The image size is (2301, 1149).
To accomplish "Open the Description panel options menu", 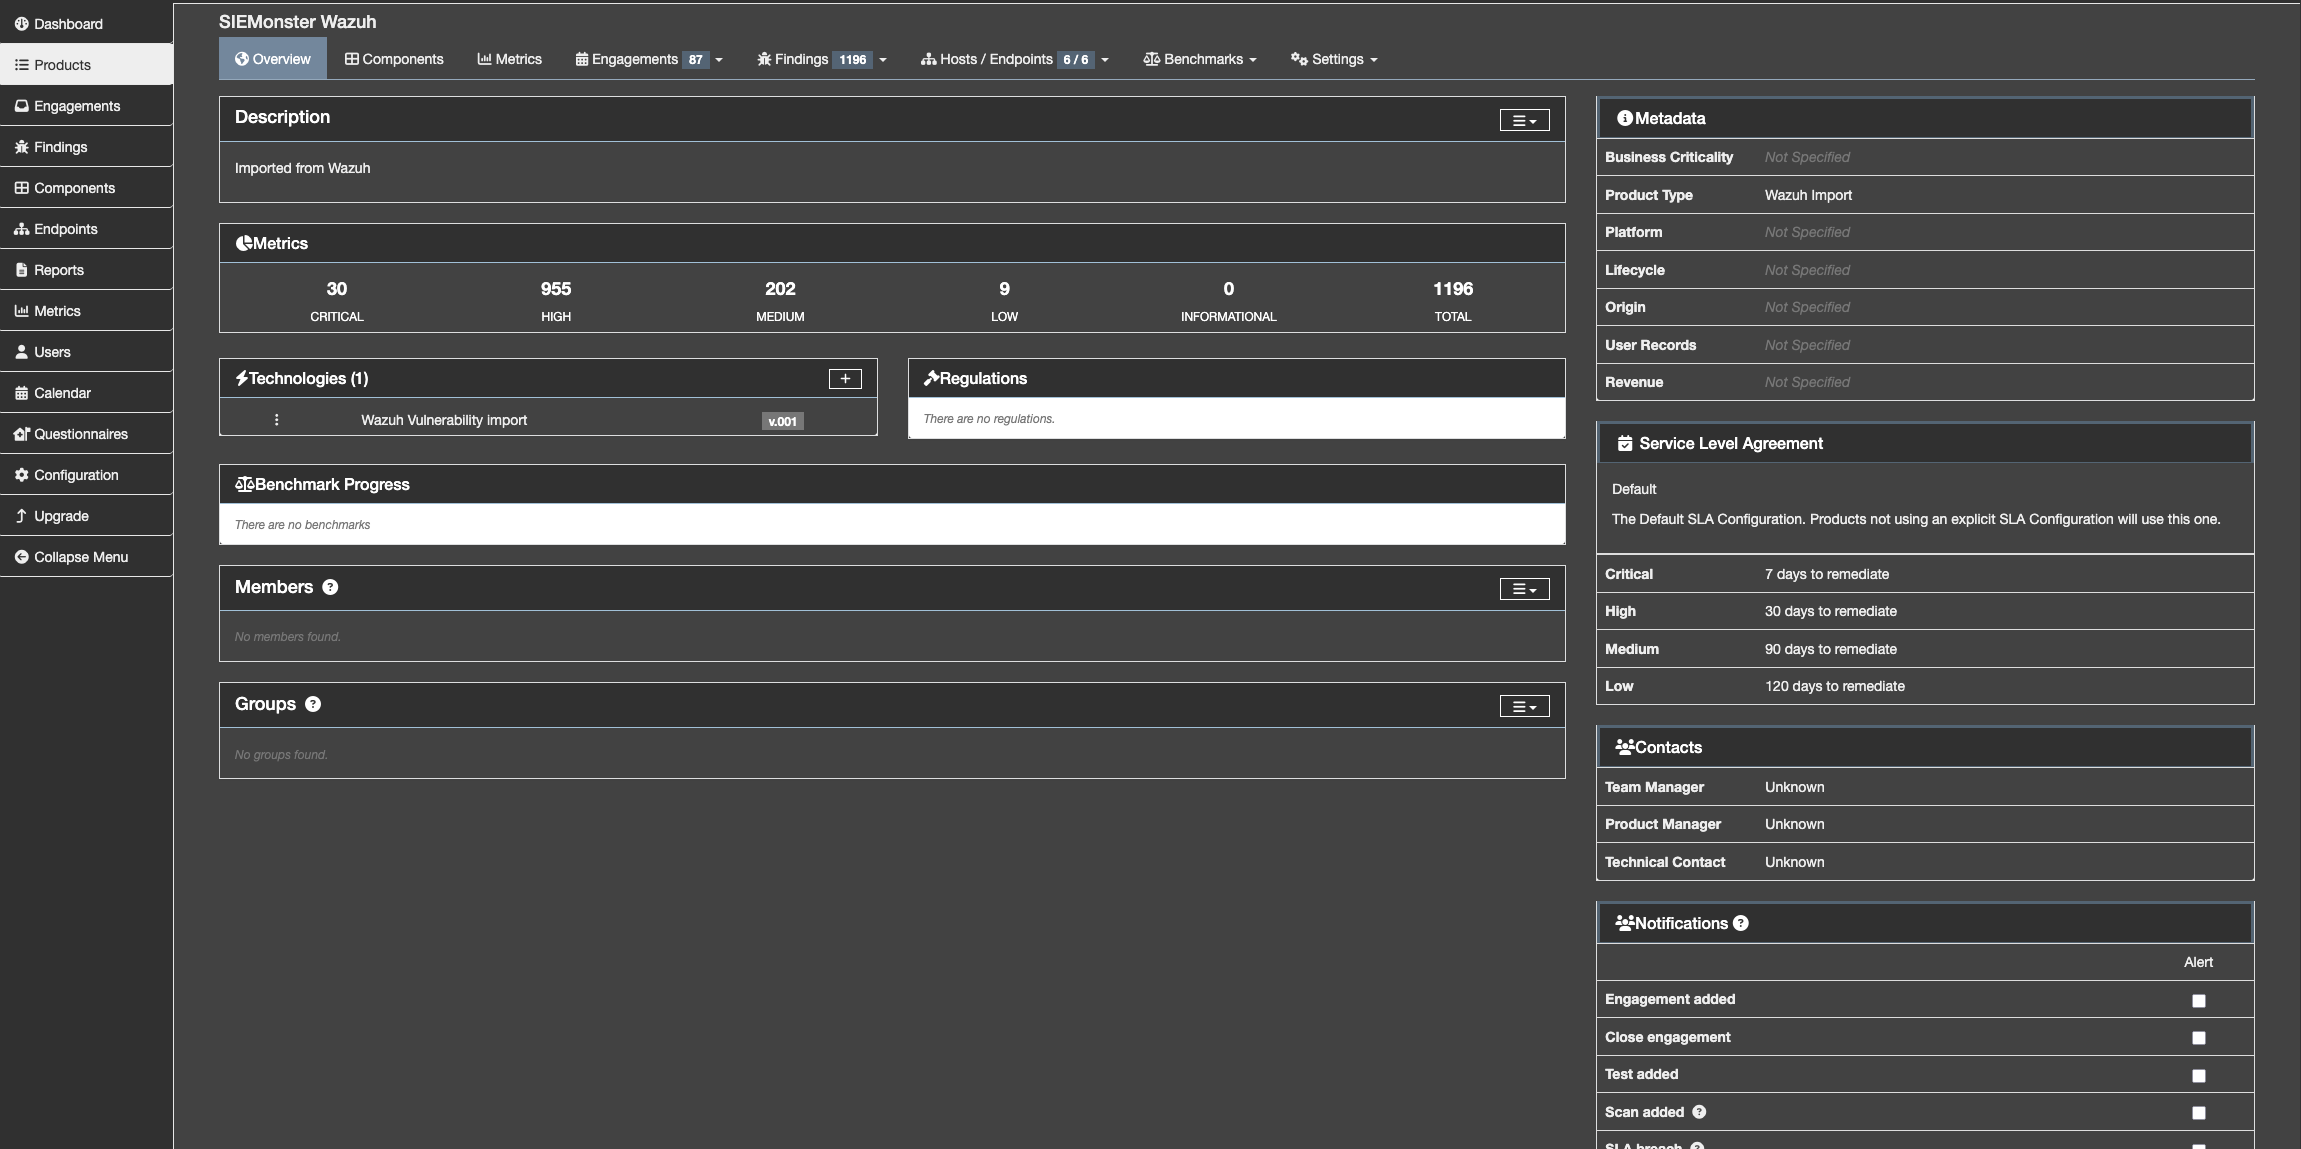I will [x=1524, y=120].
